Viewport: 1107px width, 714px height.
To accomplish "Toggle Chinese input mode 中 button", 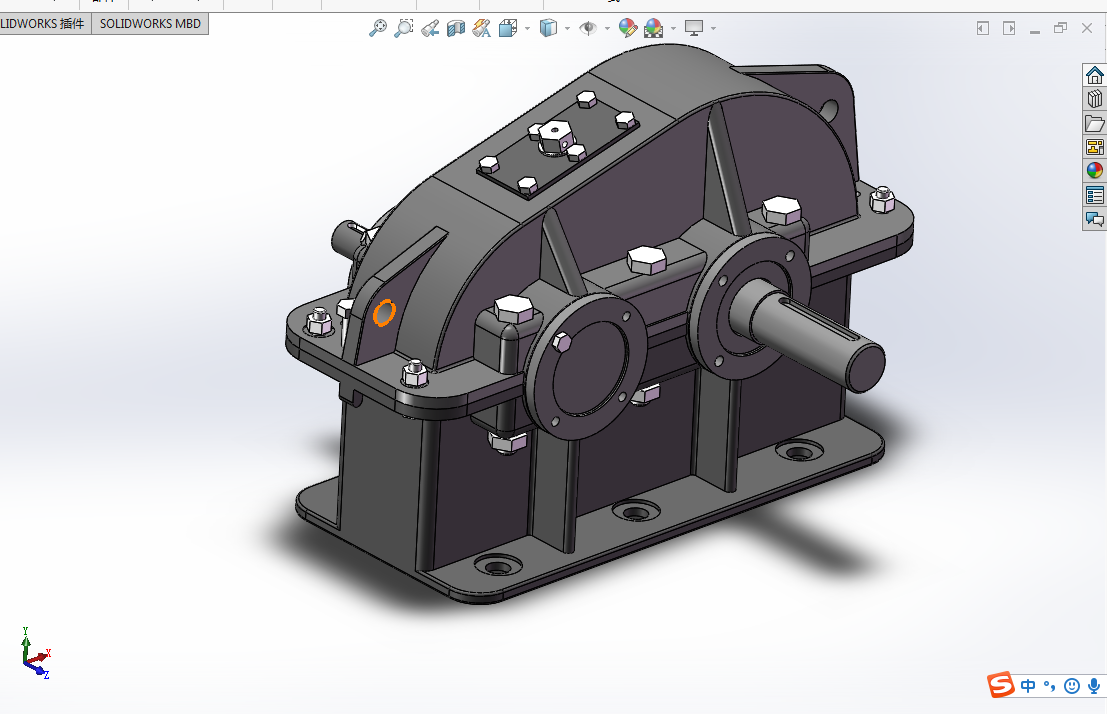I will point(1028,686).
